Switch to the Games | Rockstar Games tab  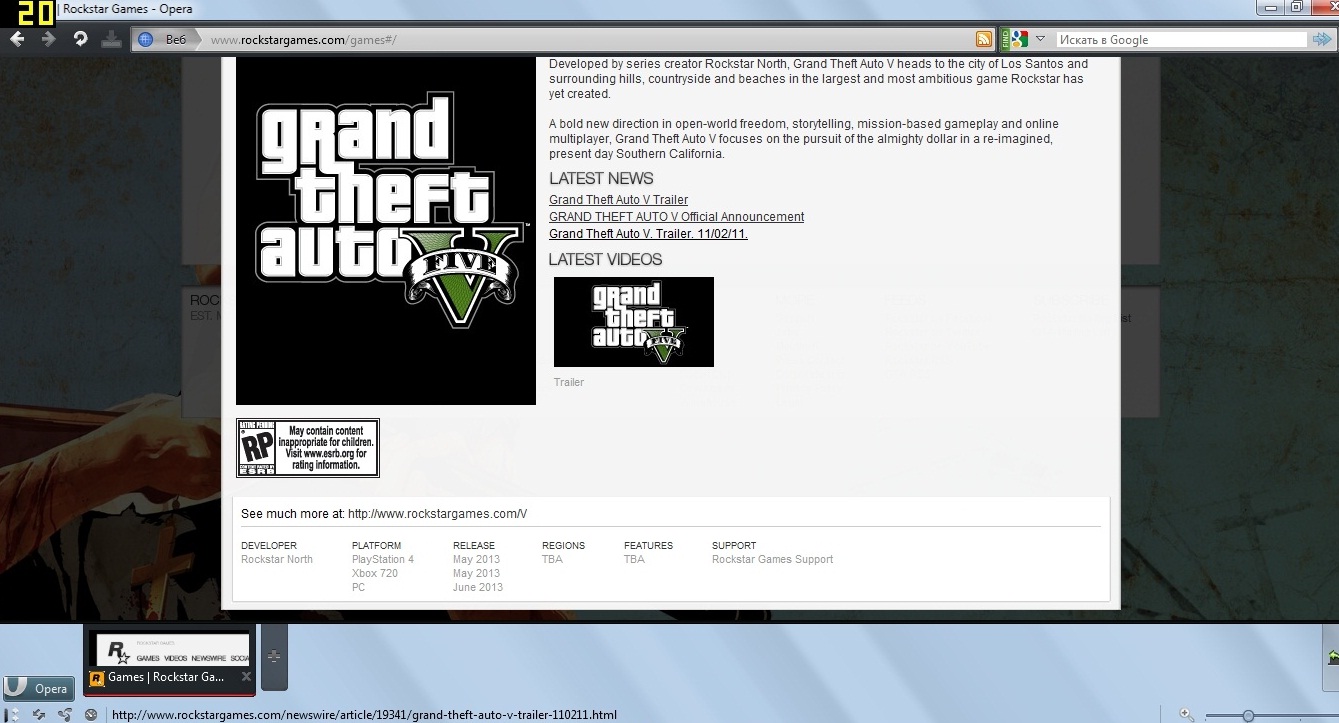point(169,660)
